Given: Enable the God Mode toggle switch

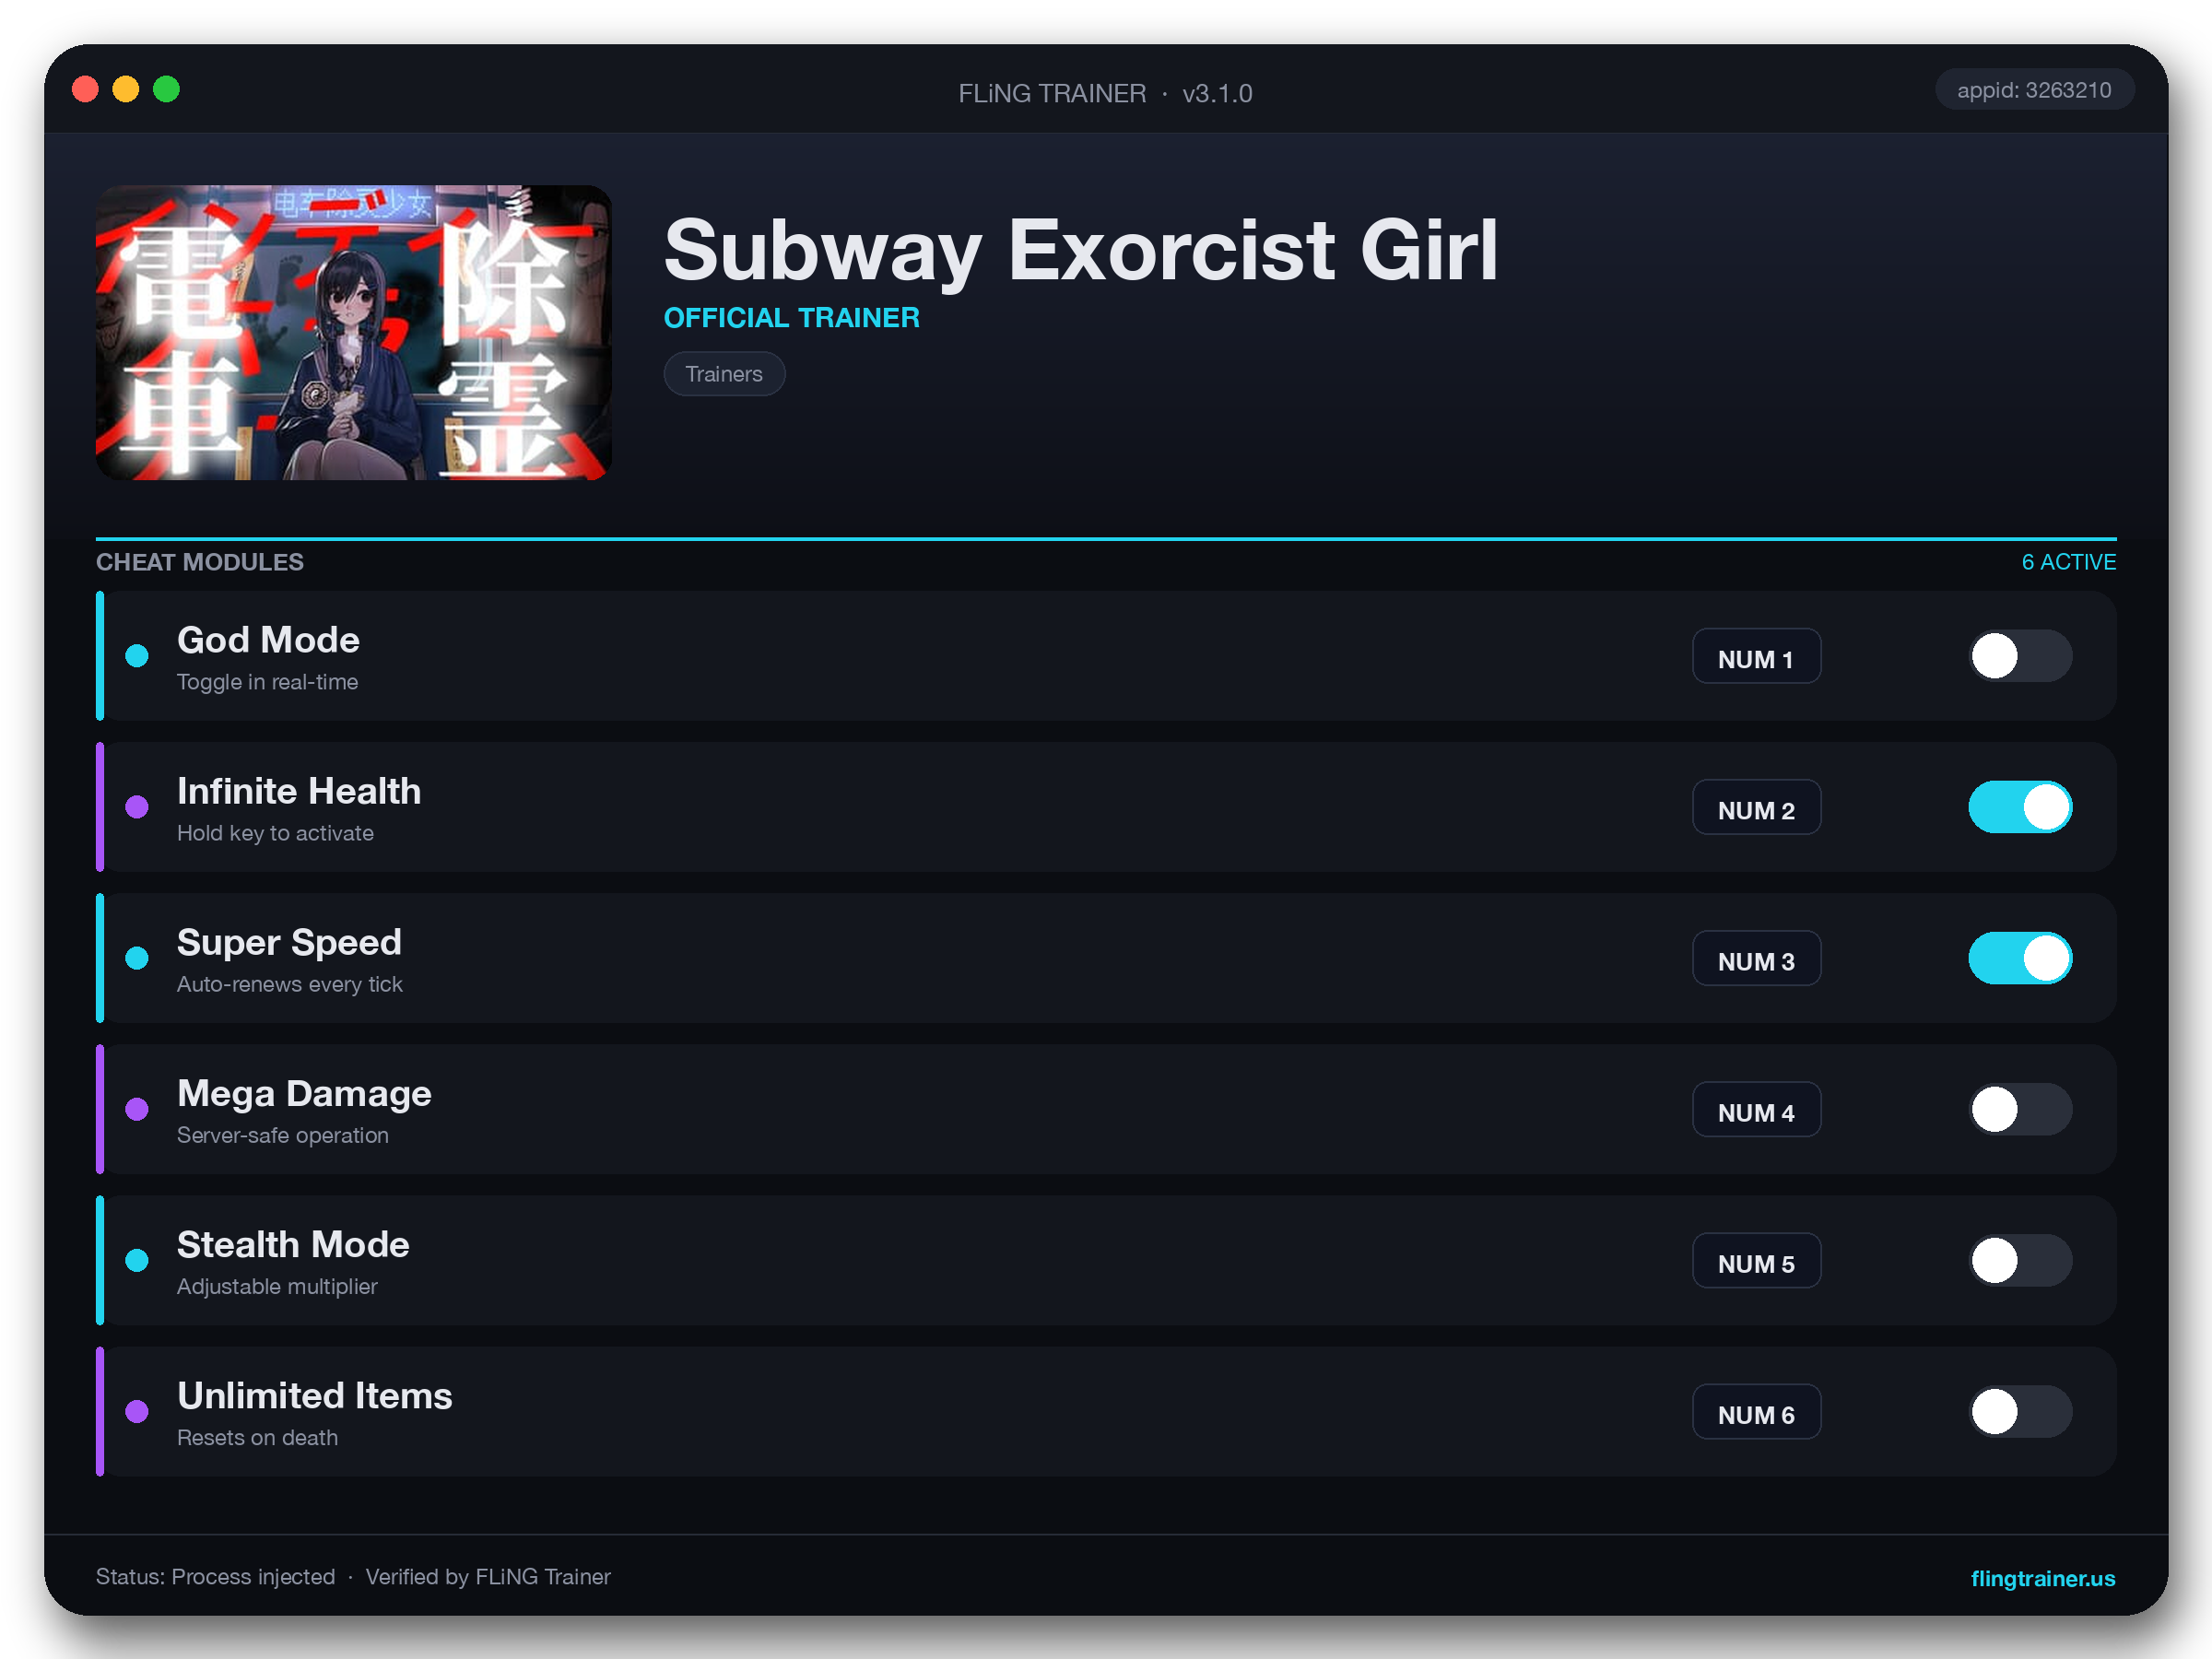Looking at the screenshot, I should pyautogui.click(x=2020, y=656).
